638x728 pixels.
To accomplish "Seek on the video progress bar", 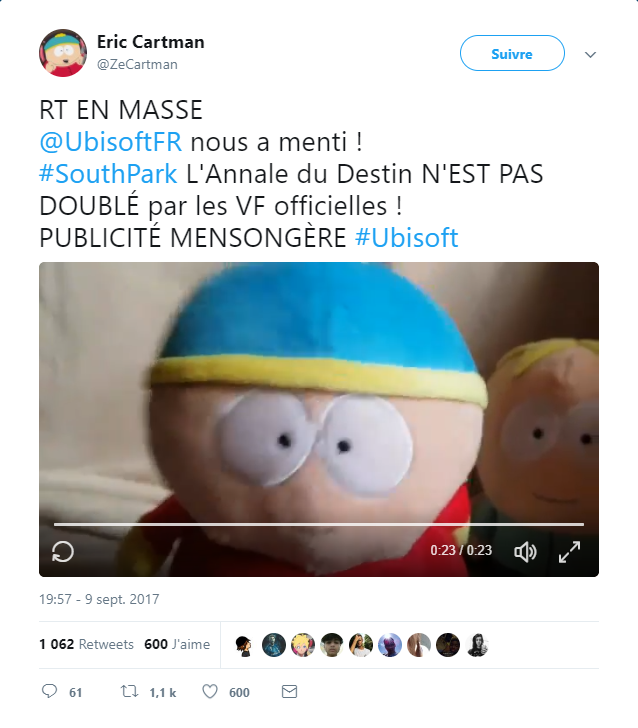I will [x=319, y=524].
